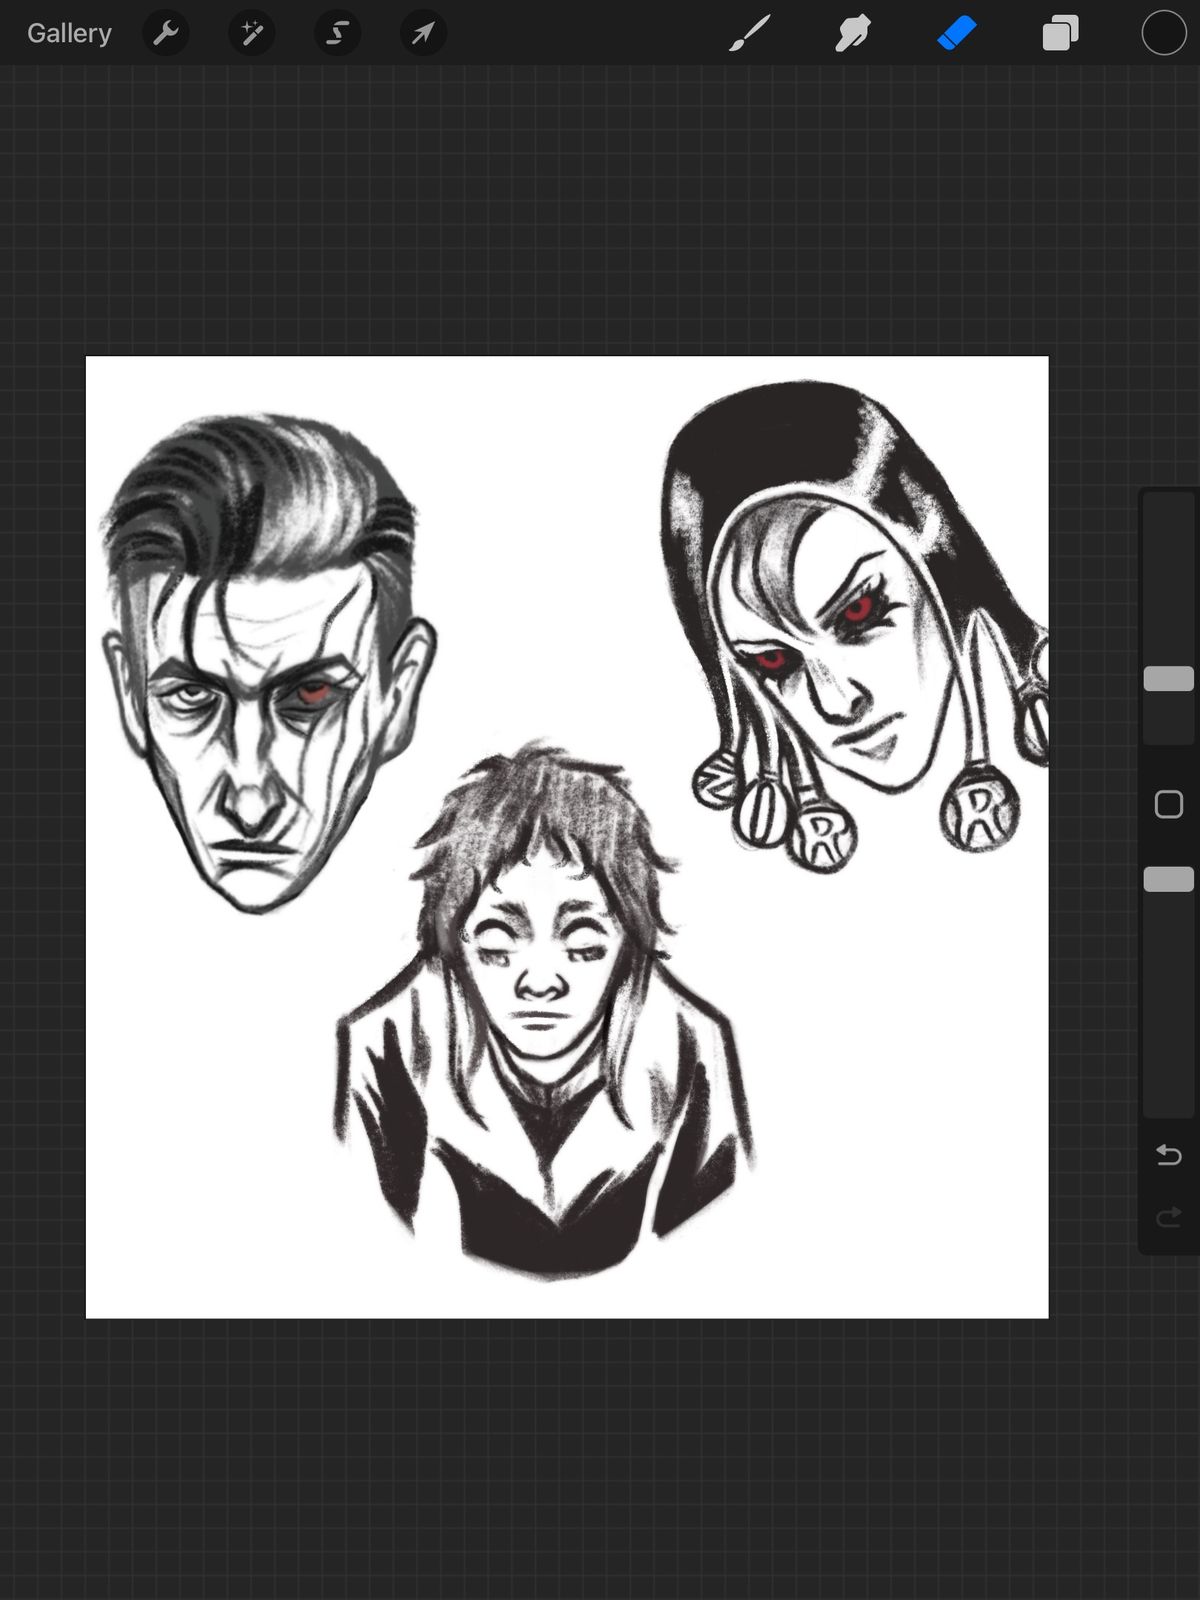Open the black color picker circle
1200x1600 pixels.
1164,33
